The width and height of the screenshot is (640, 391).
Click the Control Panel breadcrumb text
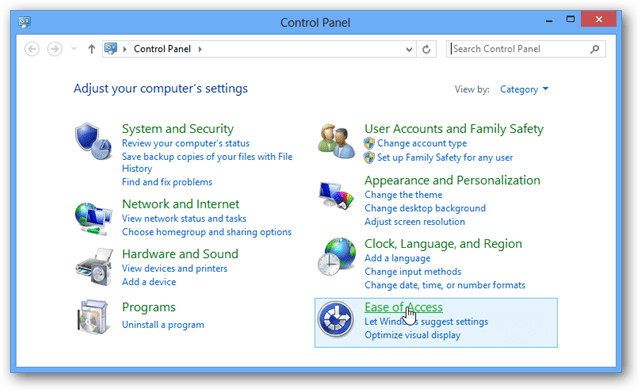pos(162,49)
